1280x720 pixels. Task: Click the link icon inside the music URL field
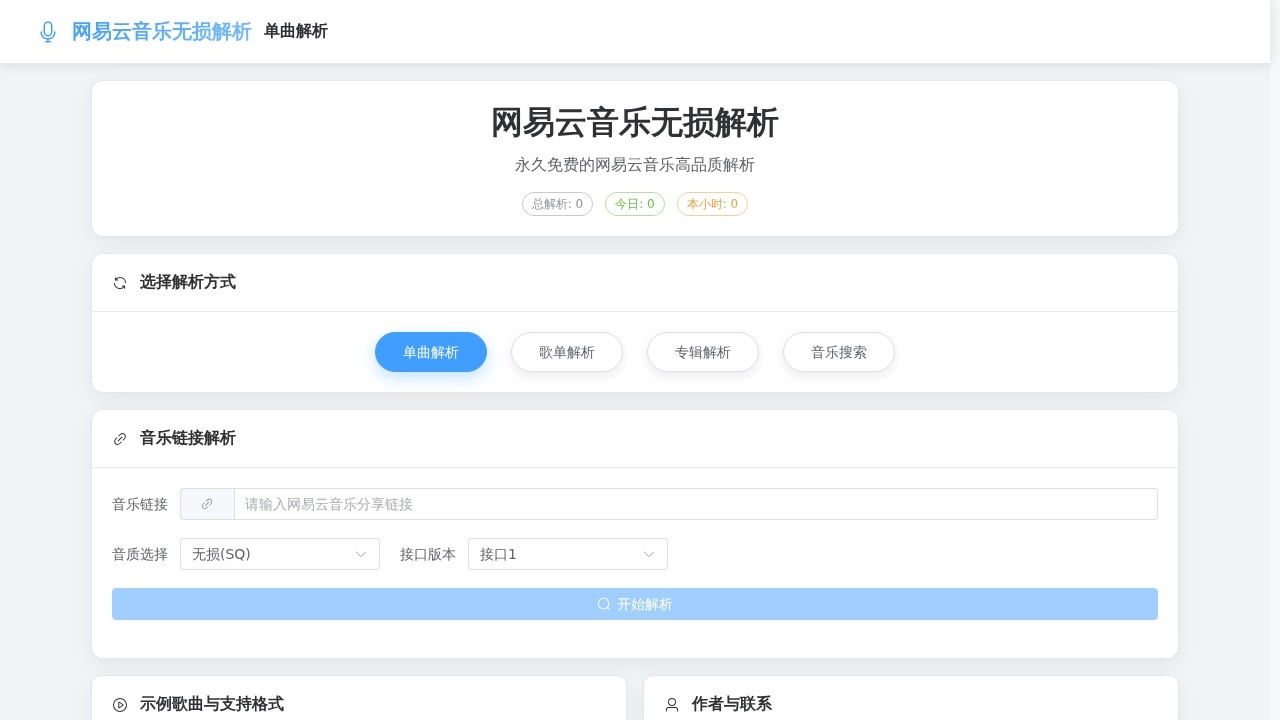207,504
